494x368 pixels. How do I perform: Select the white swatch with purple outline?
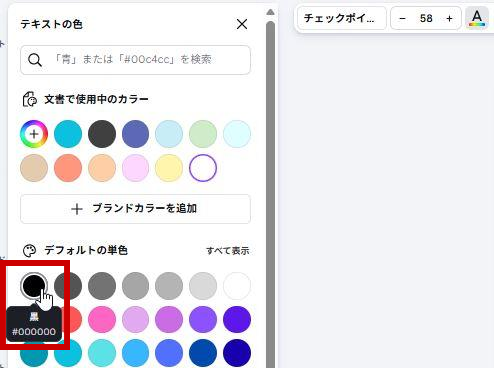[203, 168]
